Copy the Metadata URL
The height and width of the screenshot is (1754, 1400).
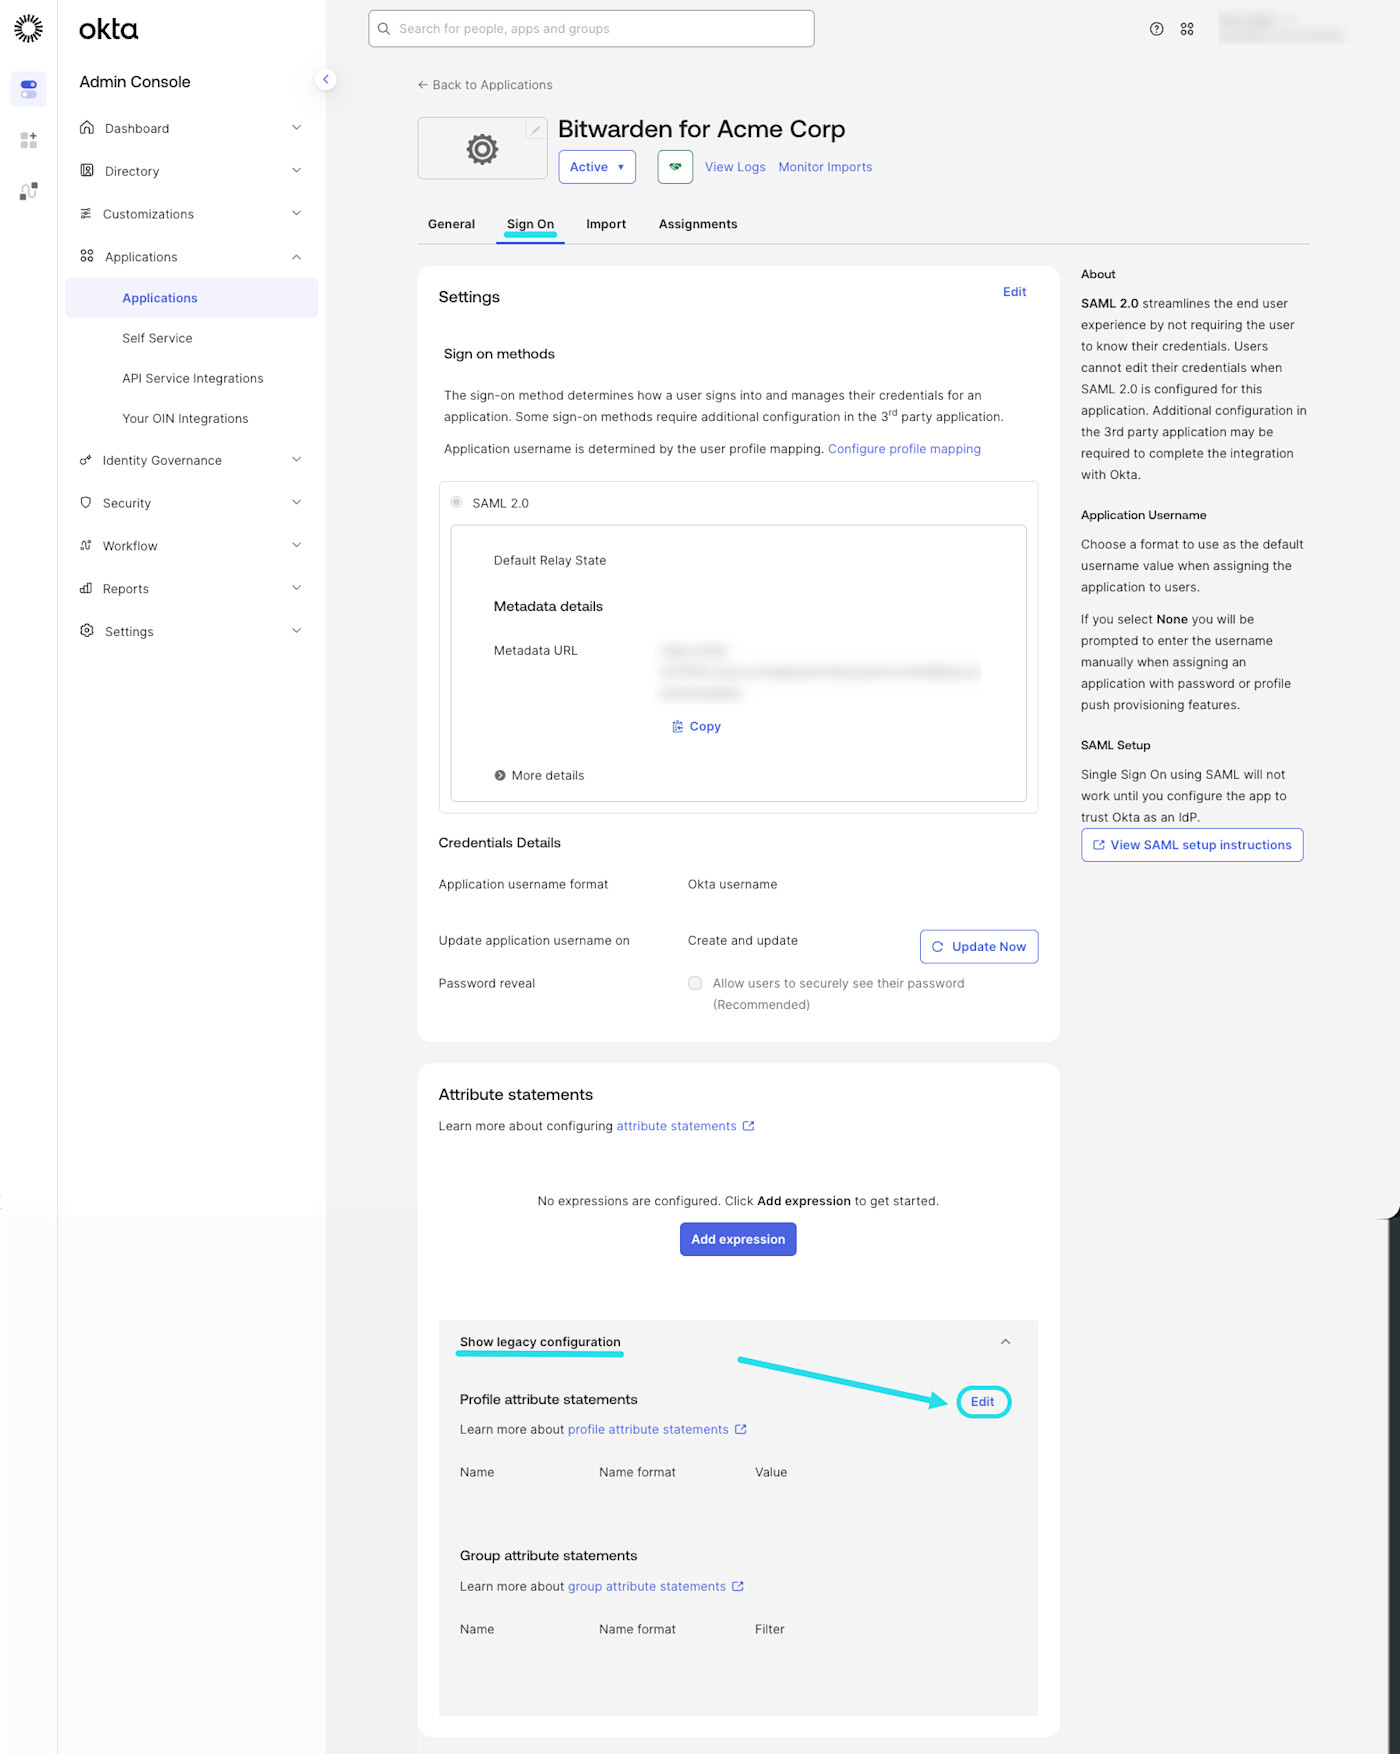(x=697, y=727)
